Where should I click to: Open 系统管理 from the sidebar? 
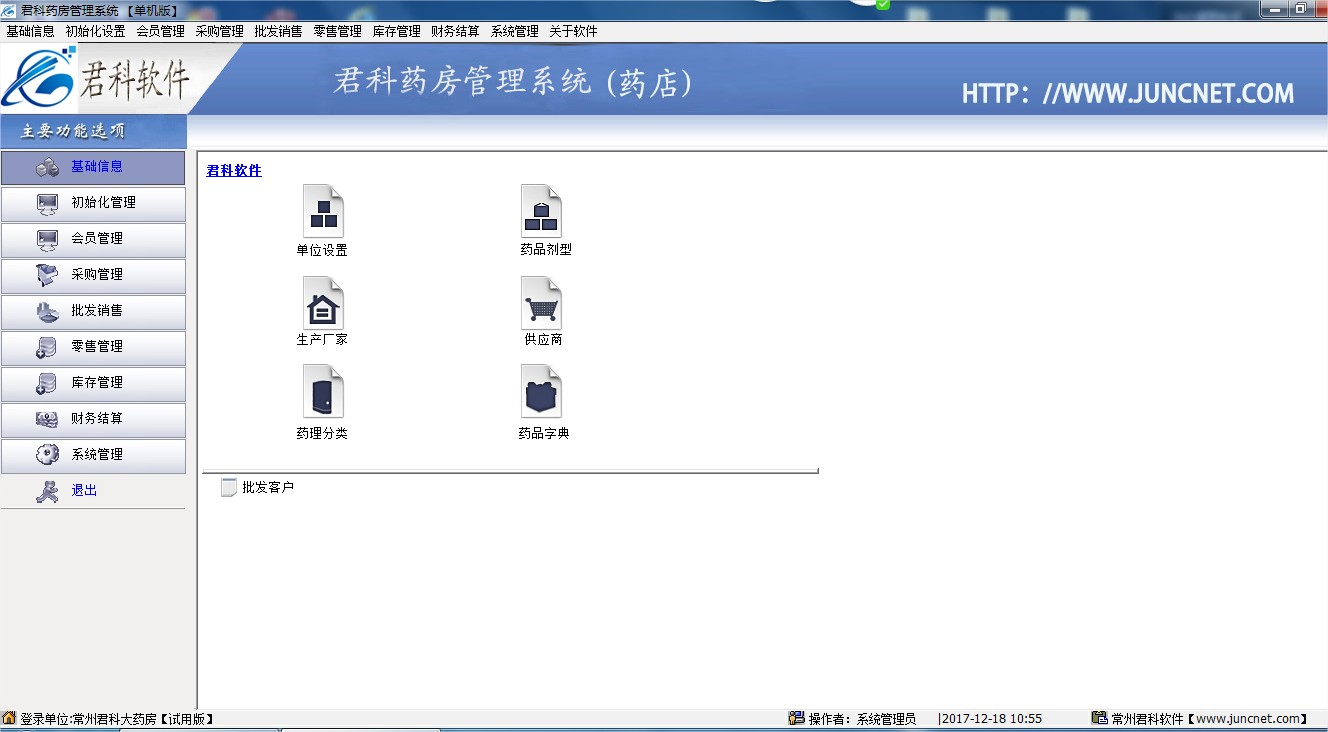click(x=93, y=455)
